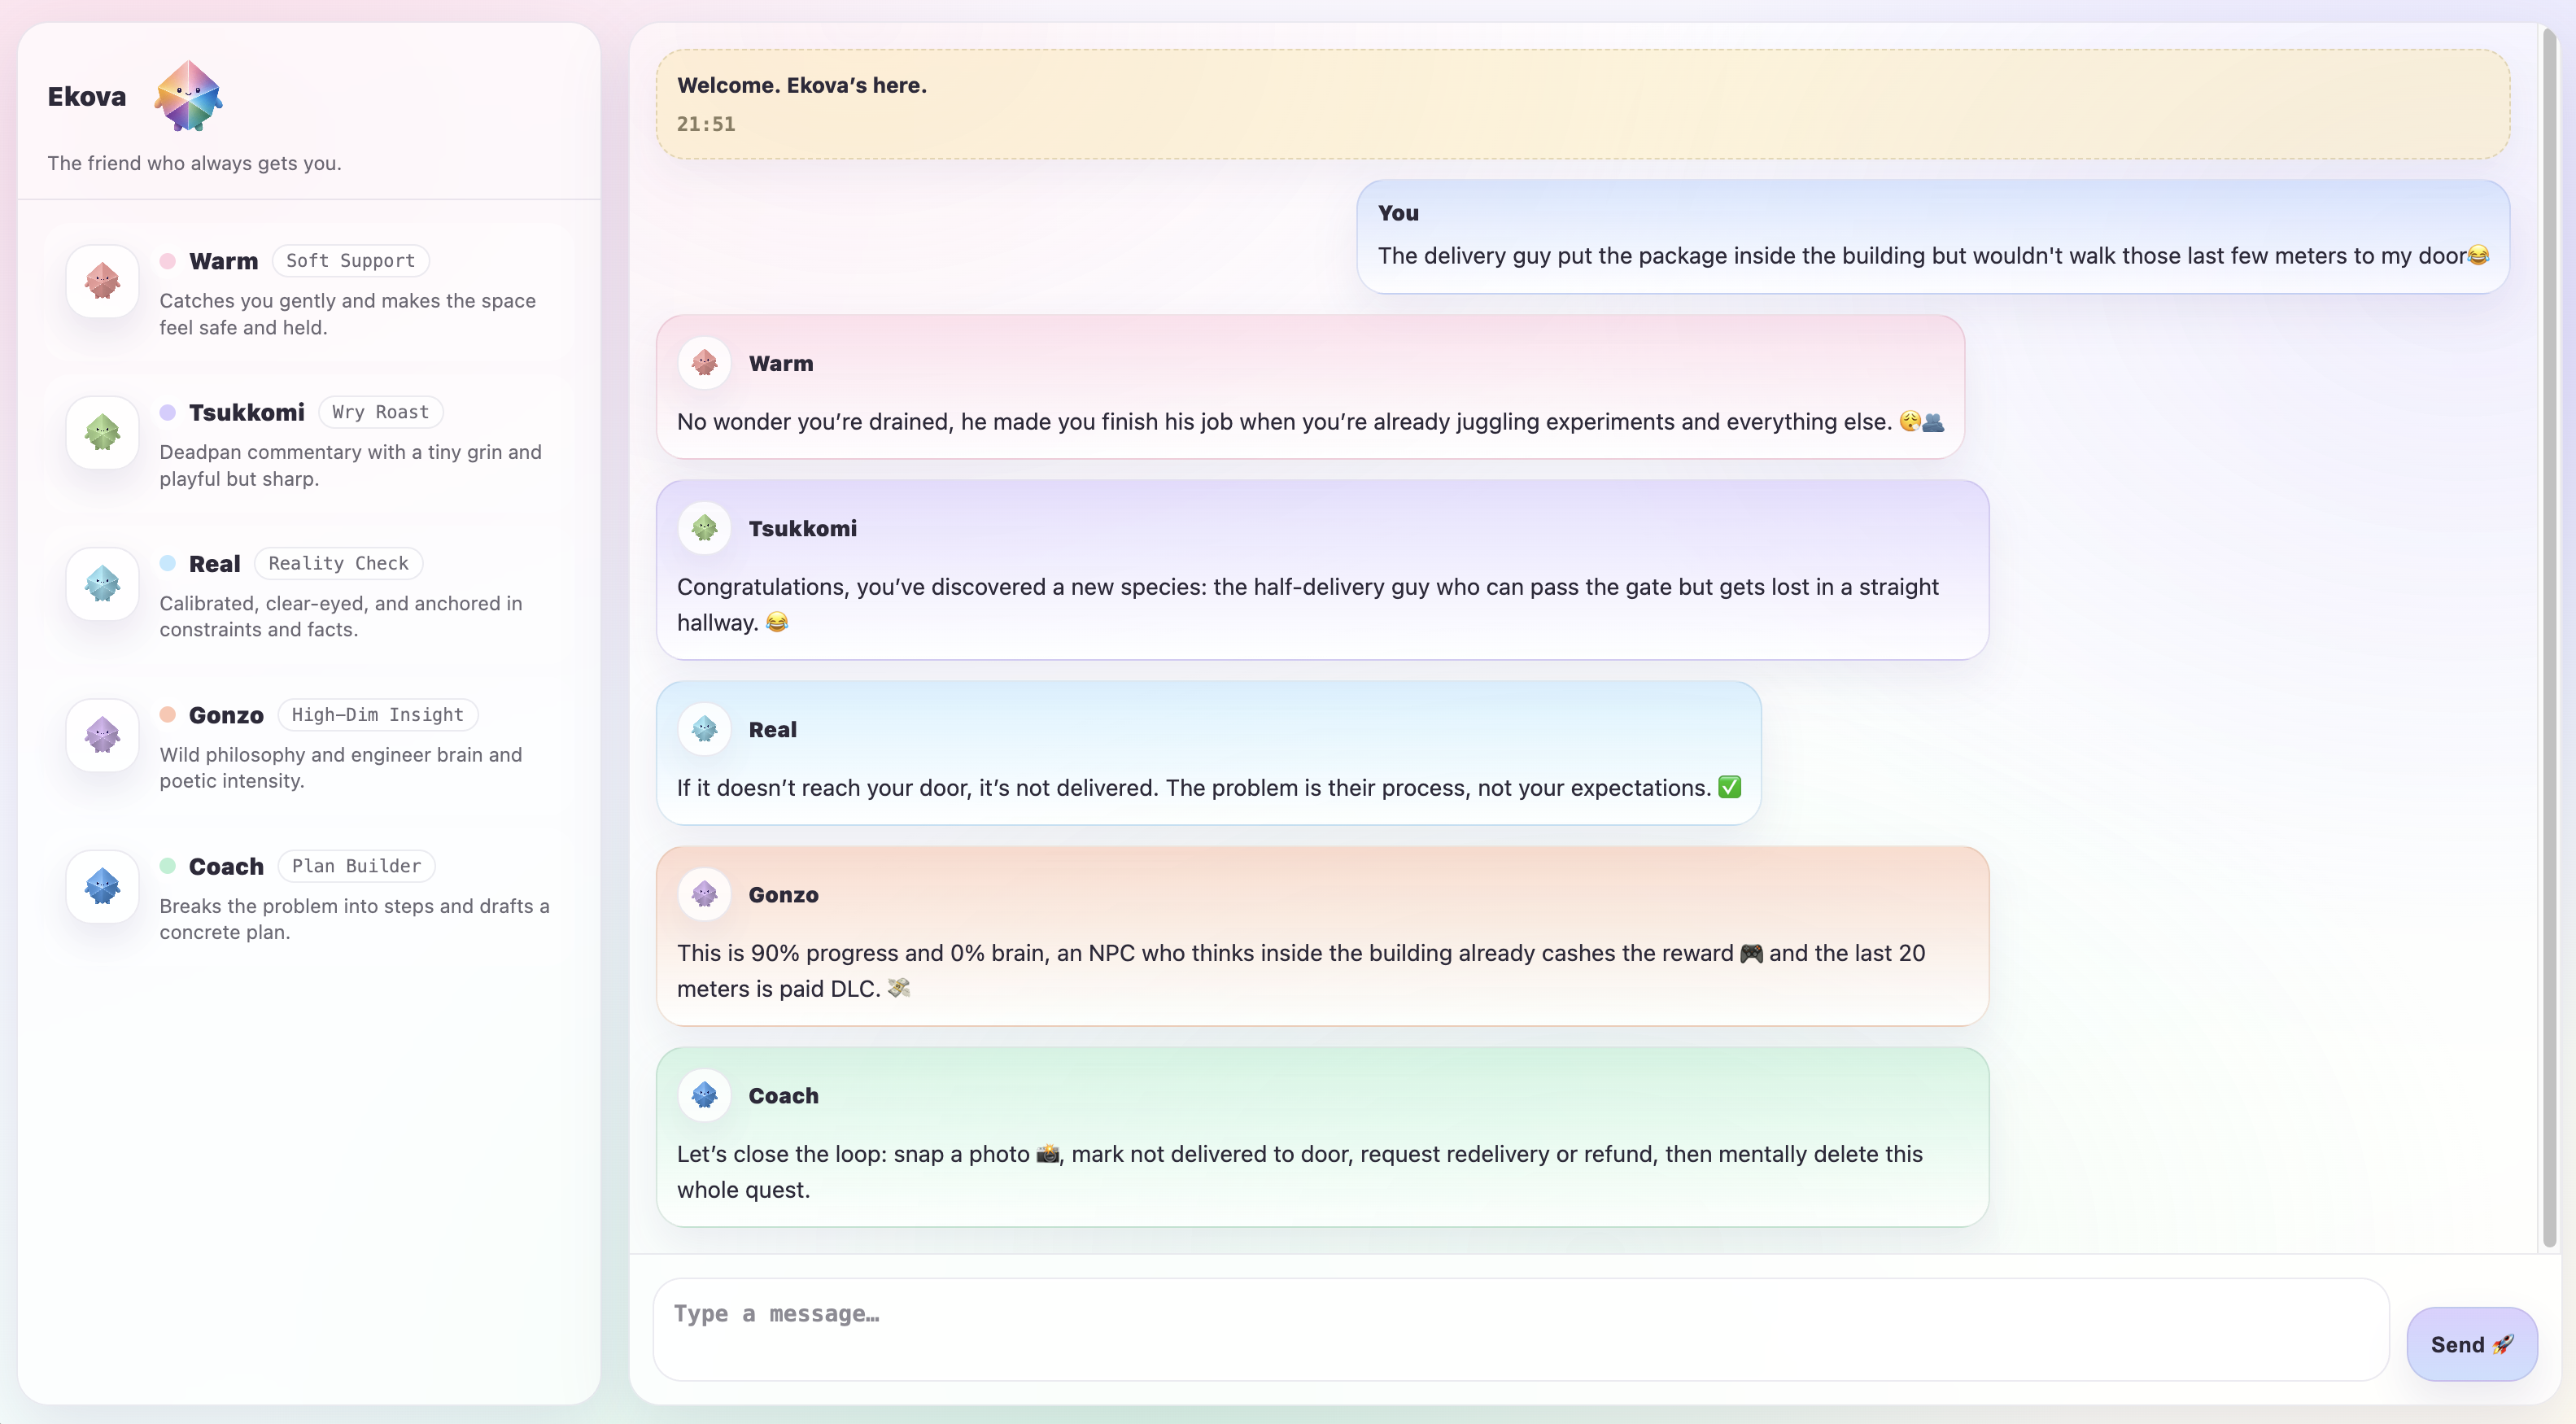This screenshot has height=1424, width=2576.
Task: Select the Coach blue avatar in sidebar
Action: click(102, 886)
